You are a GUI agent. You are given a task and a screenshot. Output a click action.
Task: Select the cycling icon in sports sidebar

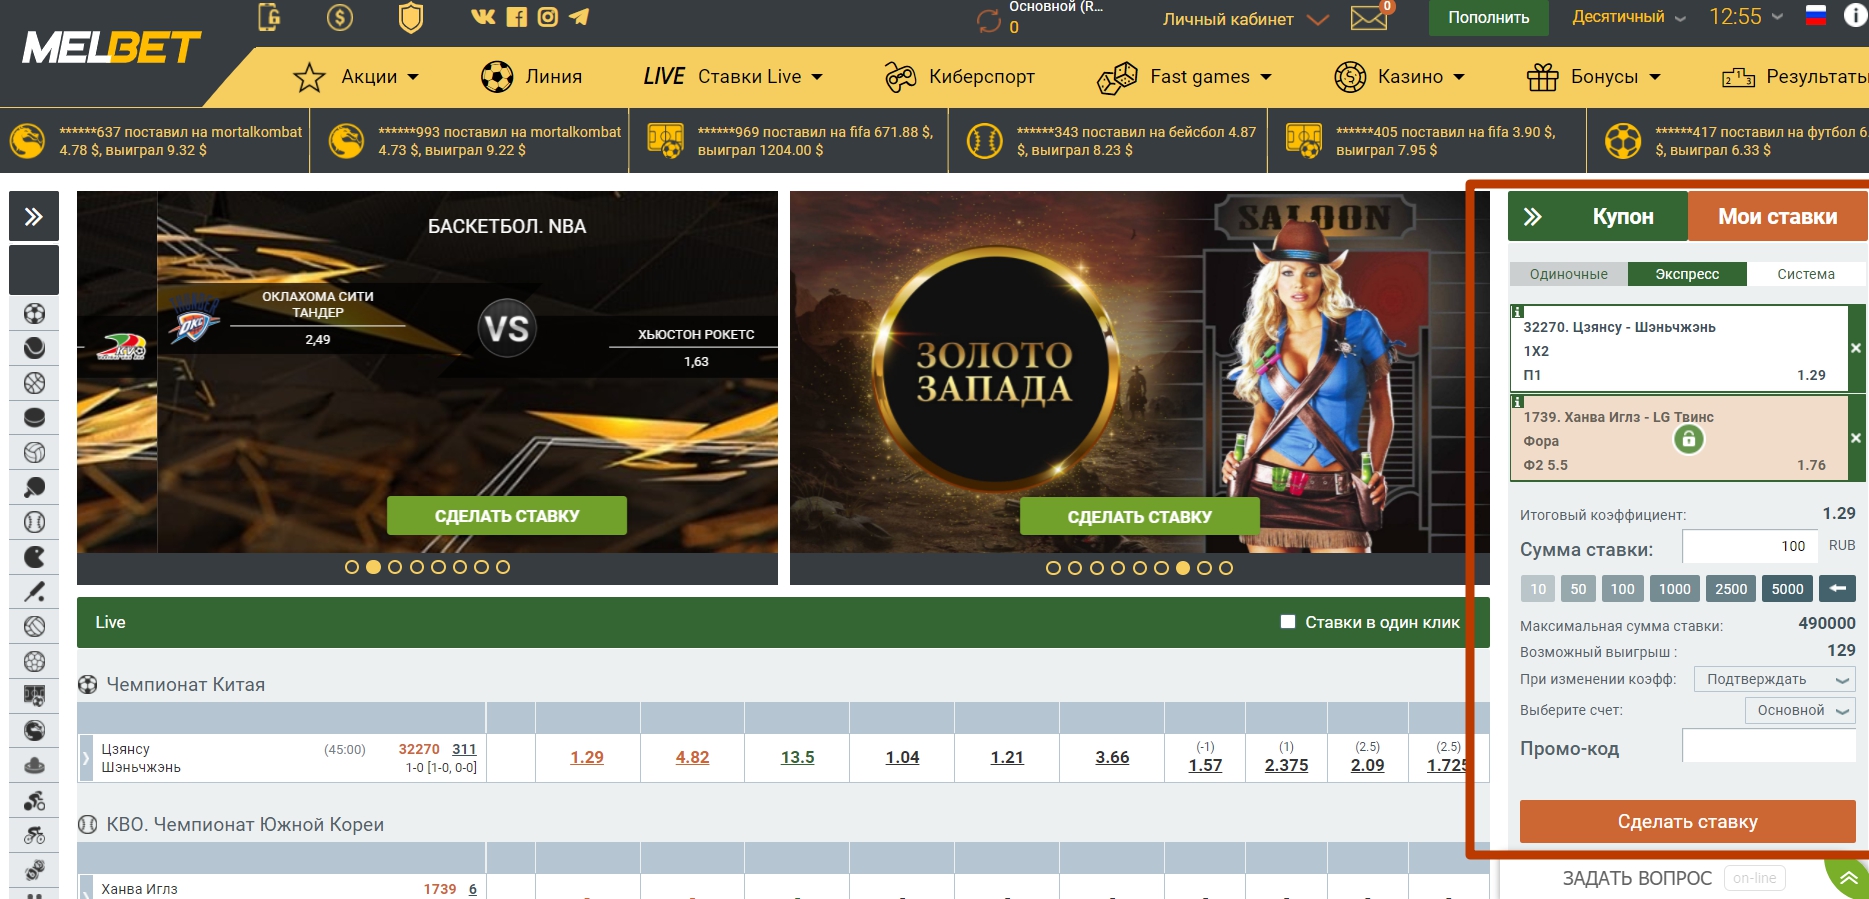[34, 835]
